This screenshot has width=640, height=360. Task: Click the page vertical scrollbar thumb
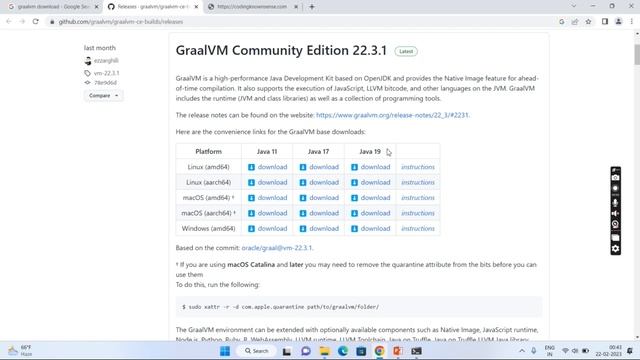[637, 54]
